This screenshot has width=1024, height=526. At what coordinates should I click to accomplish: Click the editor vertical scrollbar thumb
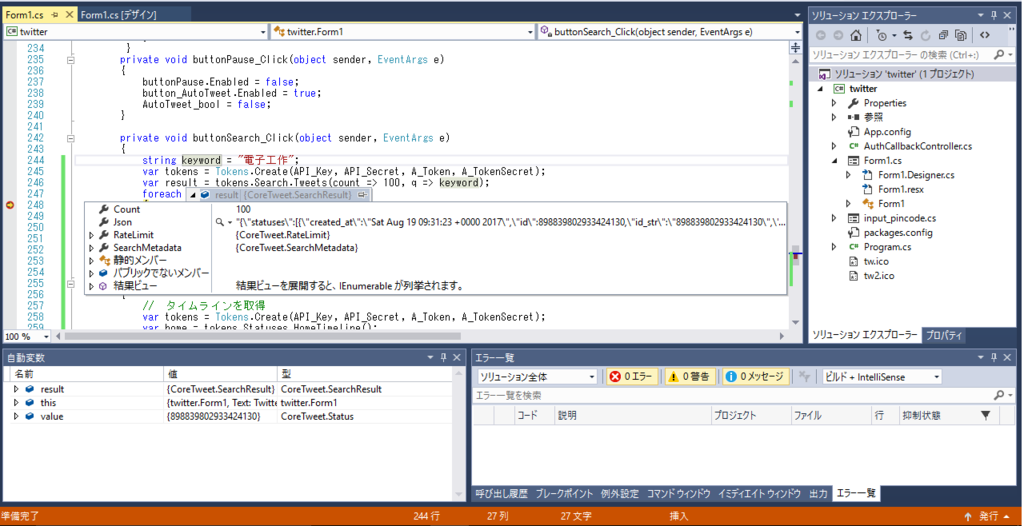(795, 254)
